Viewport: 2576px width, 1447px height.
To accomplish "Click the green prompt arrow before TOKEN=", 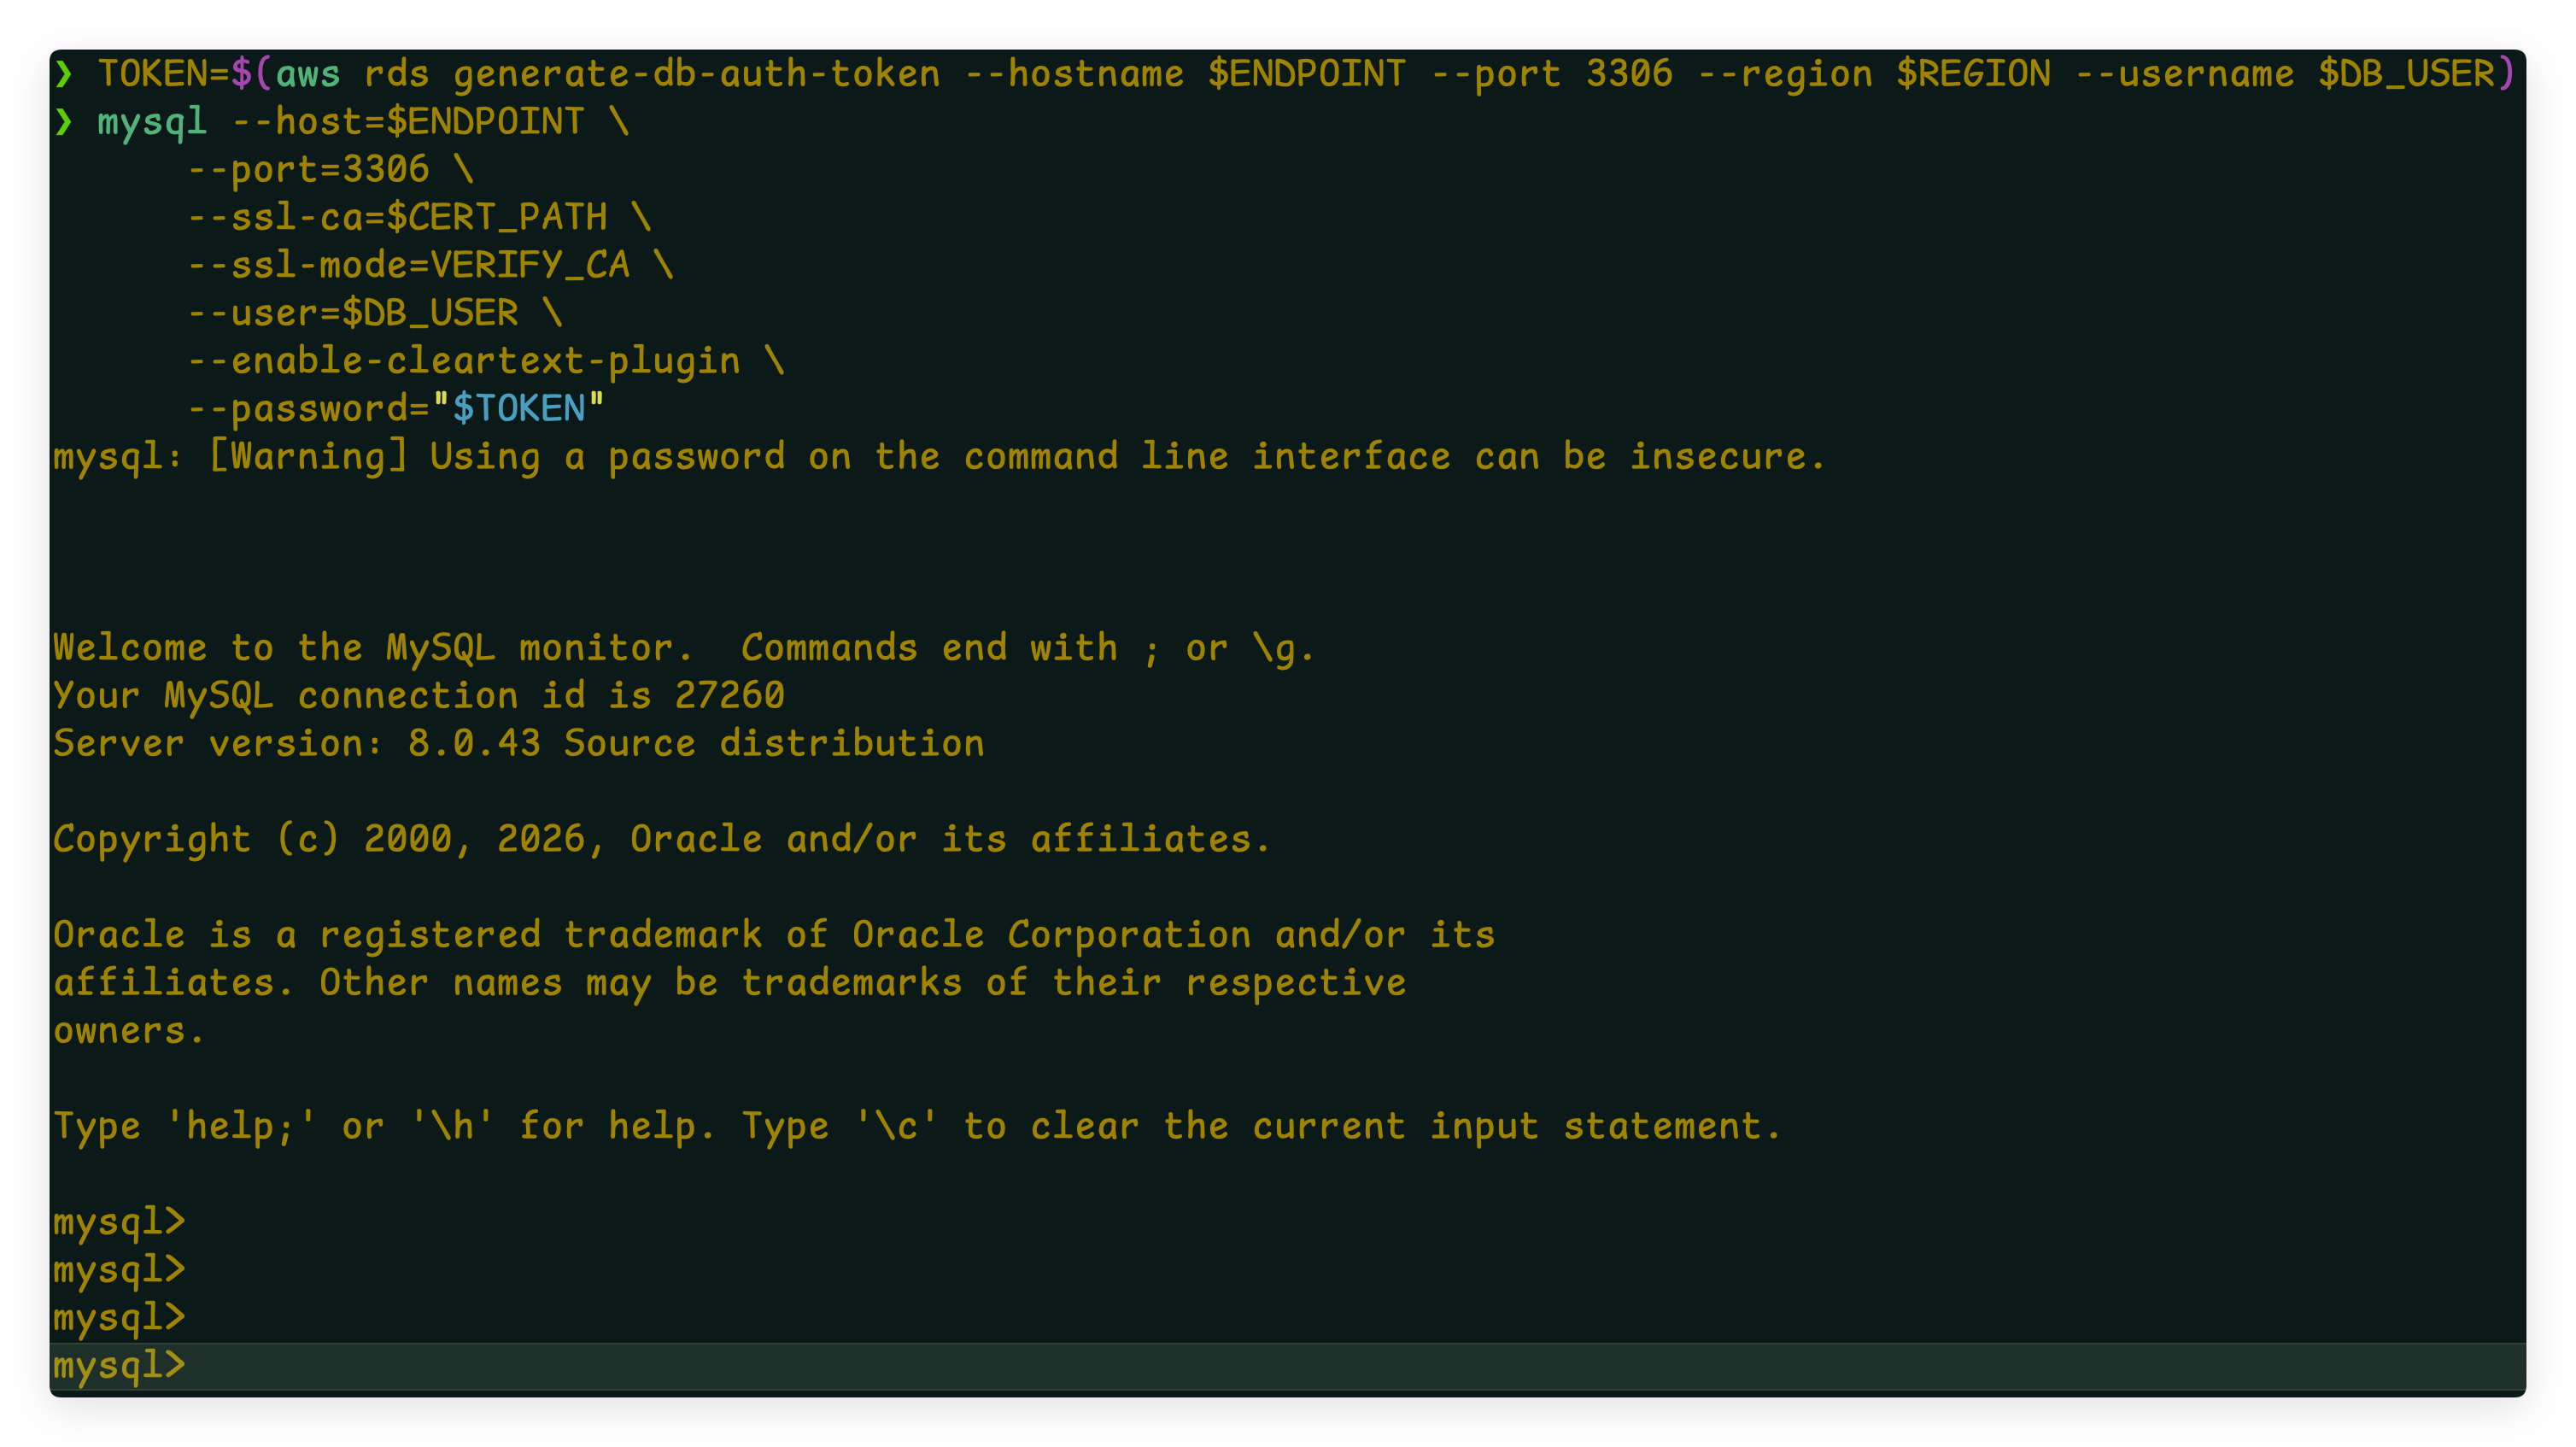I will click(64, 74).
